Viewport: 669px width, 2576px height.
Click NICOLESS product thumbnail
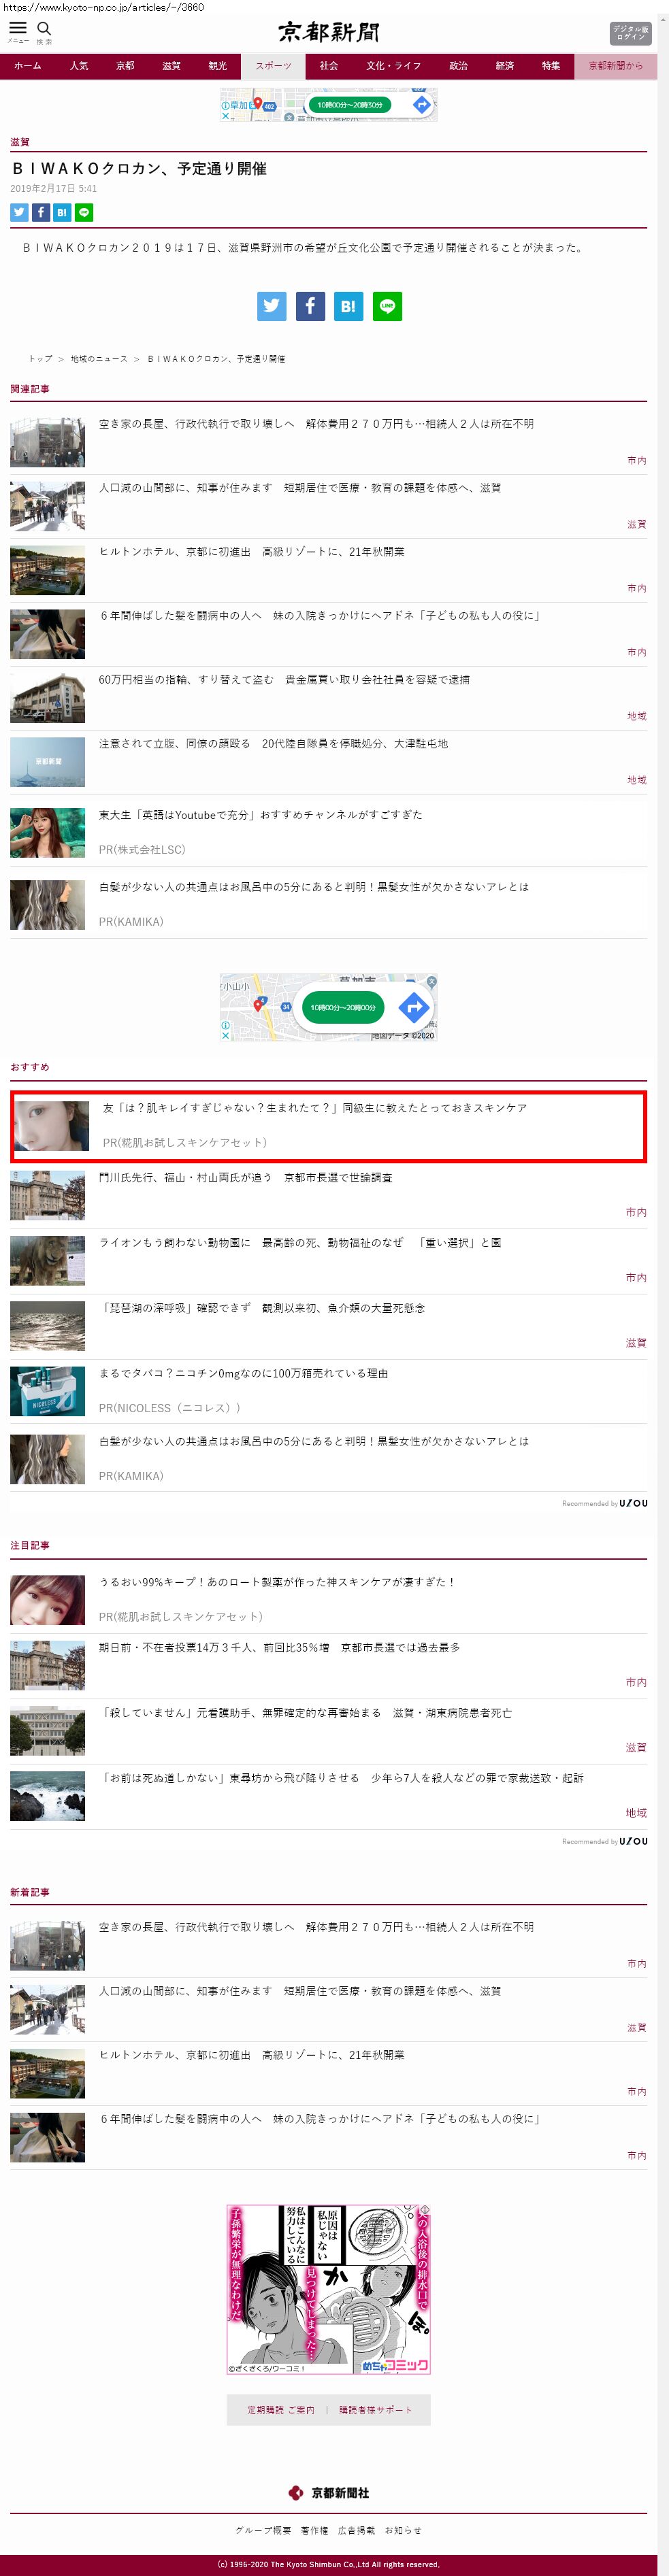click(x=48, y=1391)
